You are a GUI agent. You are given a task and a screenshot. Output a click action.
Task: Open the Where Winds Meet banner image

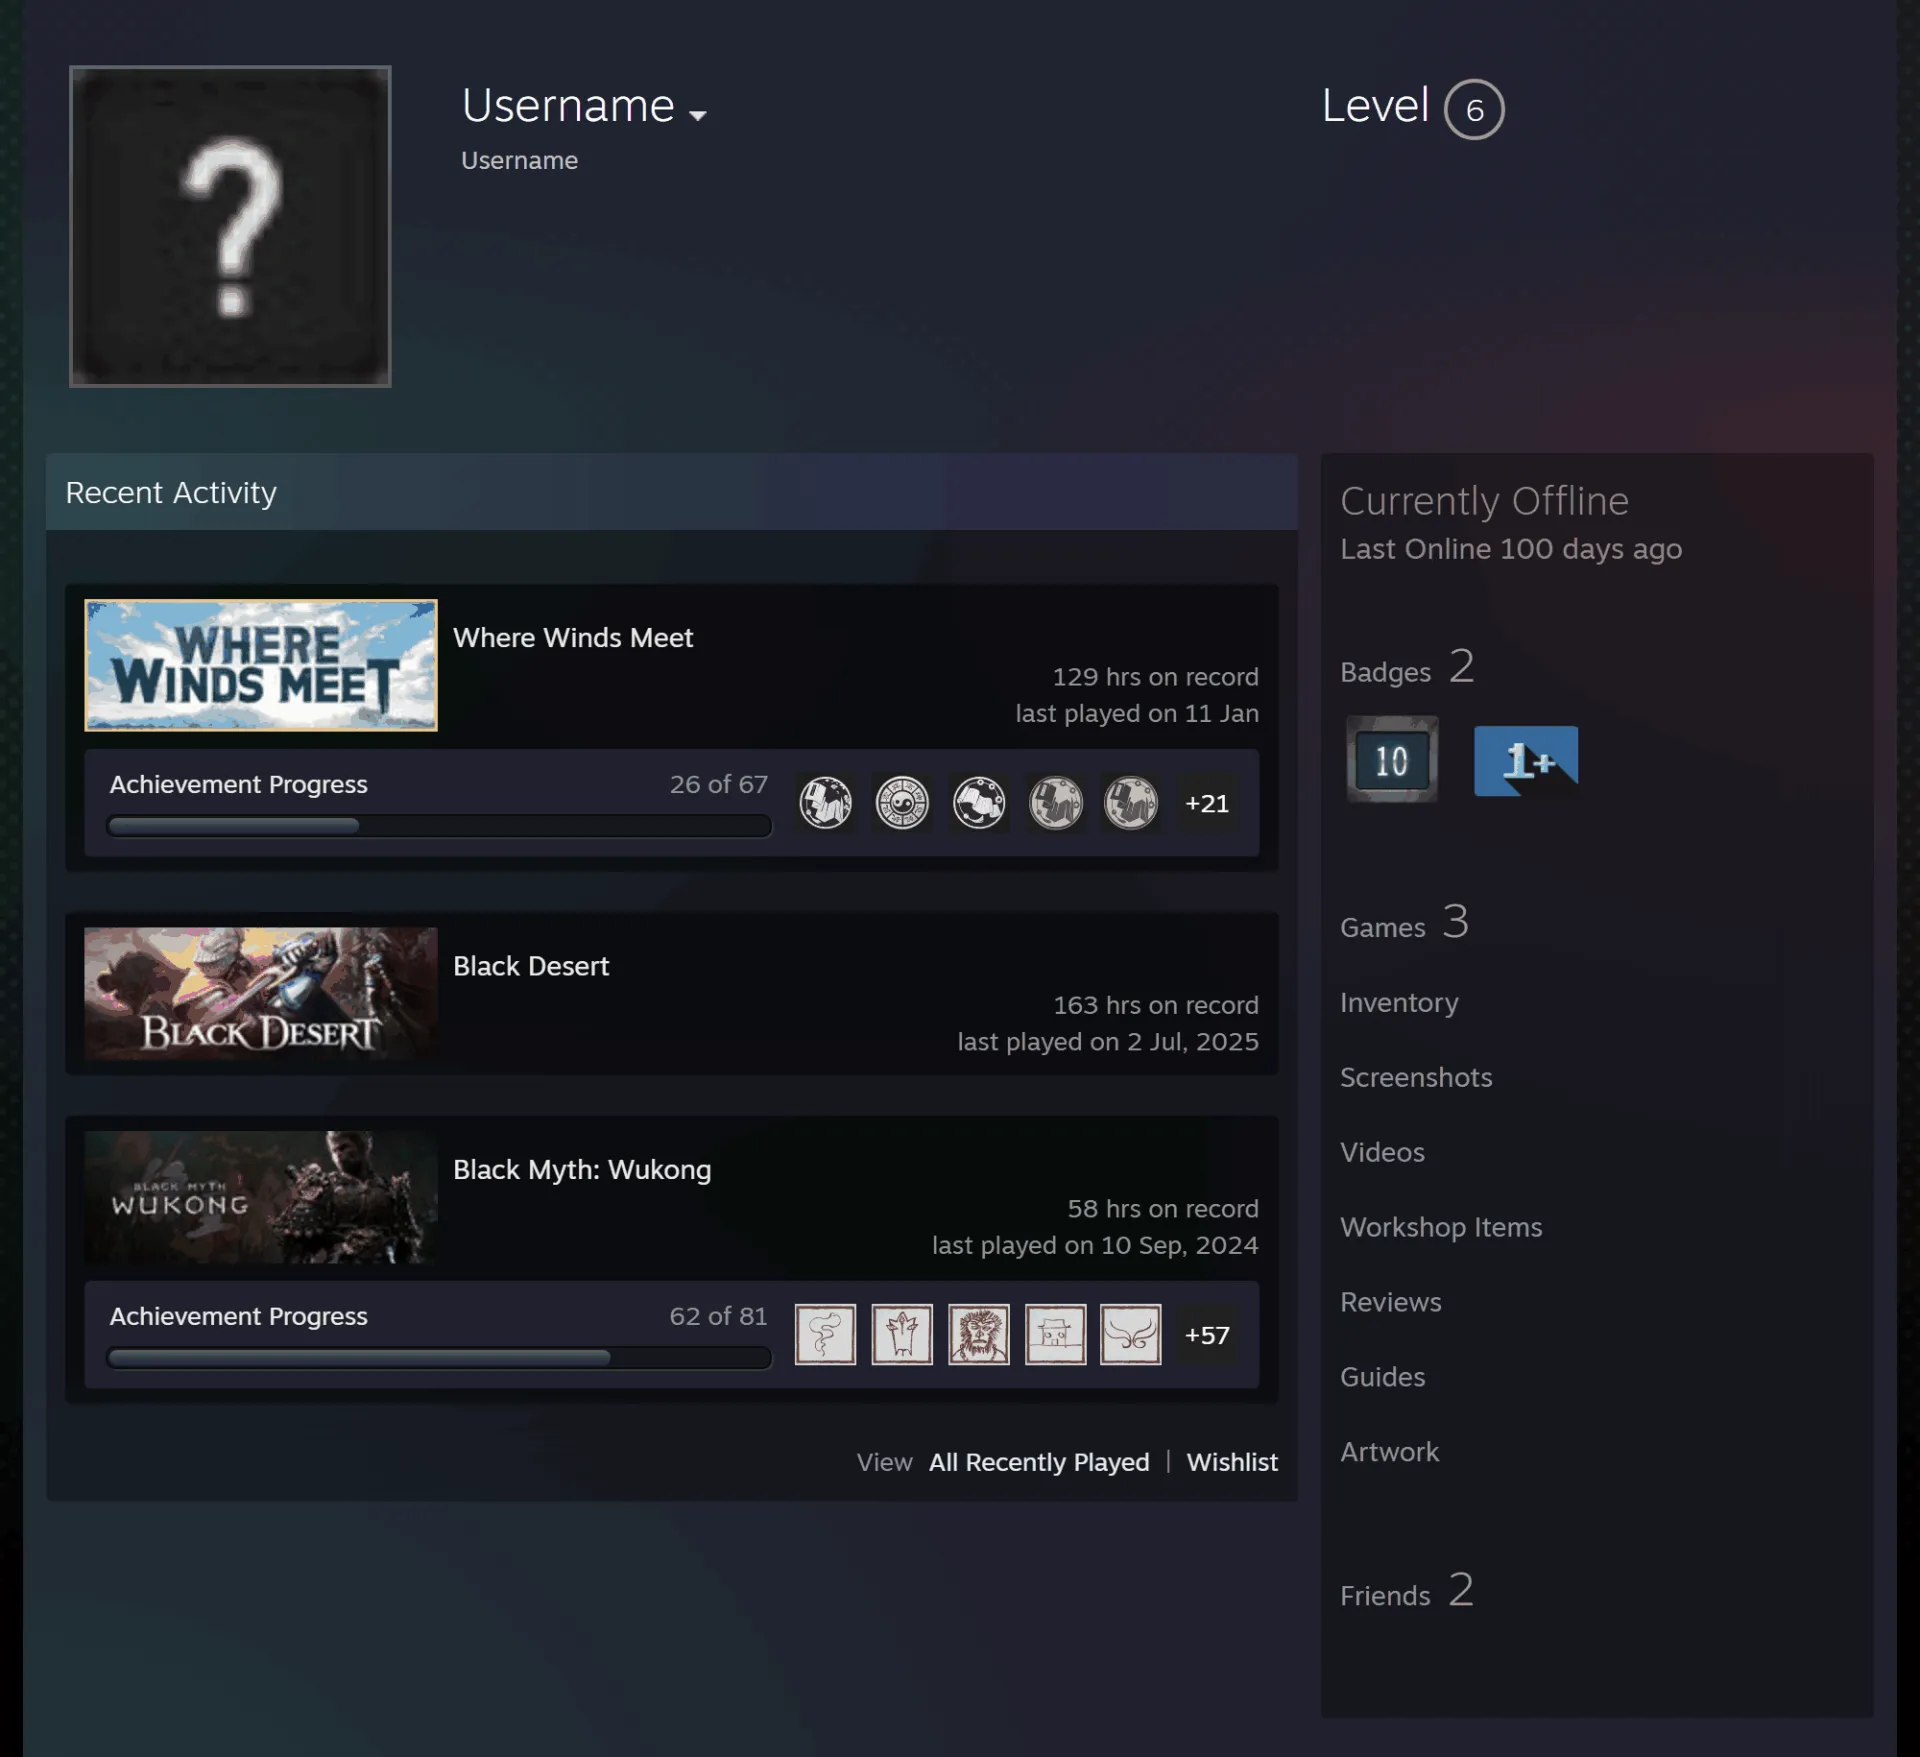click(261, 665)
